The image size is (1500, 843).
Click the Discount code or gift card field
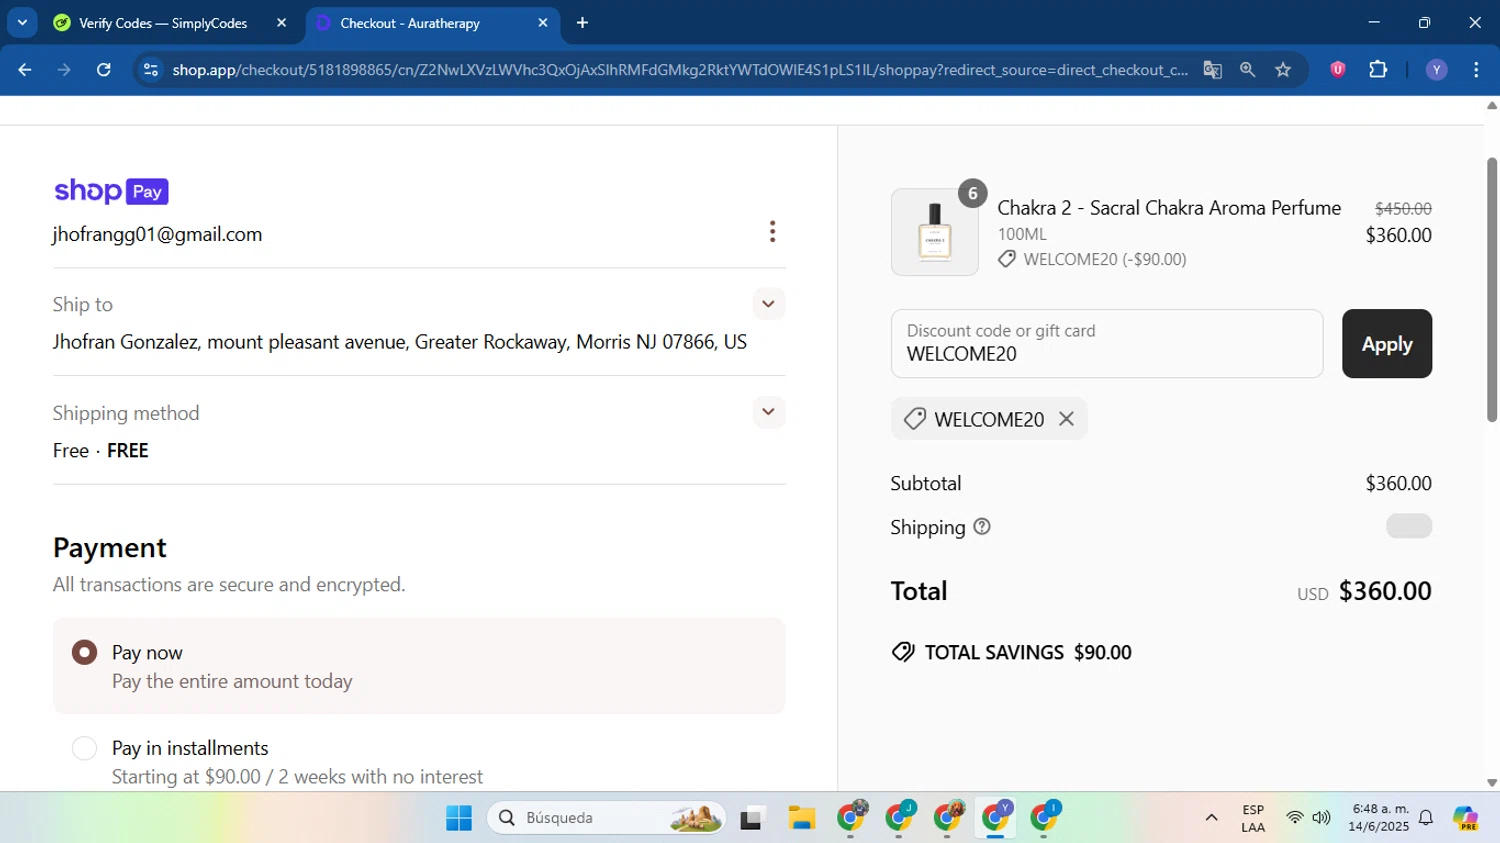(1107, 344)
